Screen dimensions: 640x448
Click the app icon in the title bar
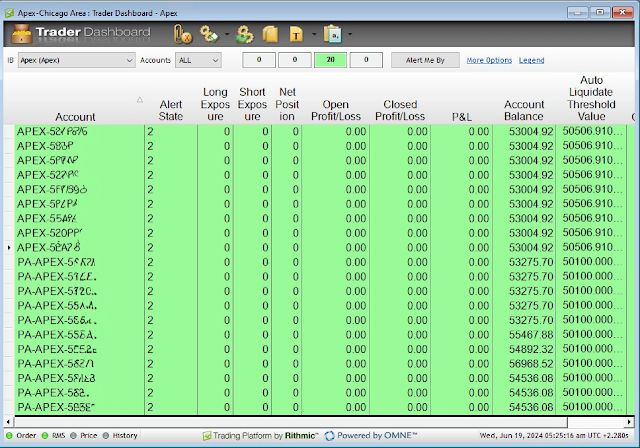tap(9, 13)
